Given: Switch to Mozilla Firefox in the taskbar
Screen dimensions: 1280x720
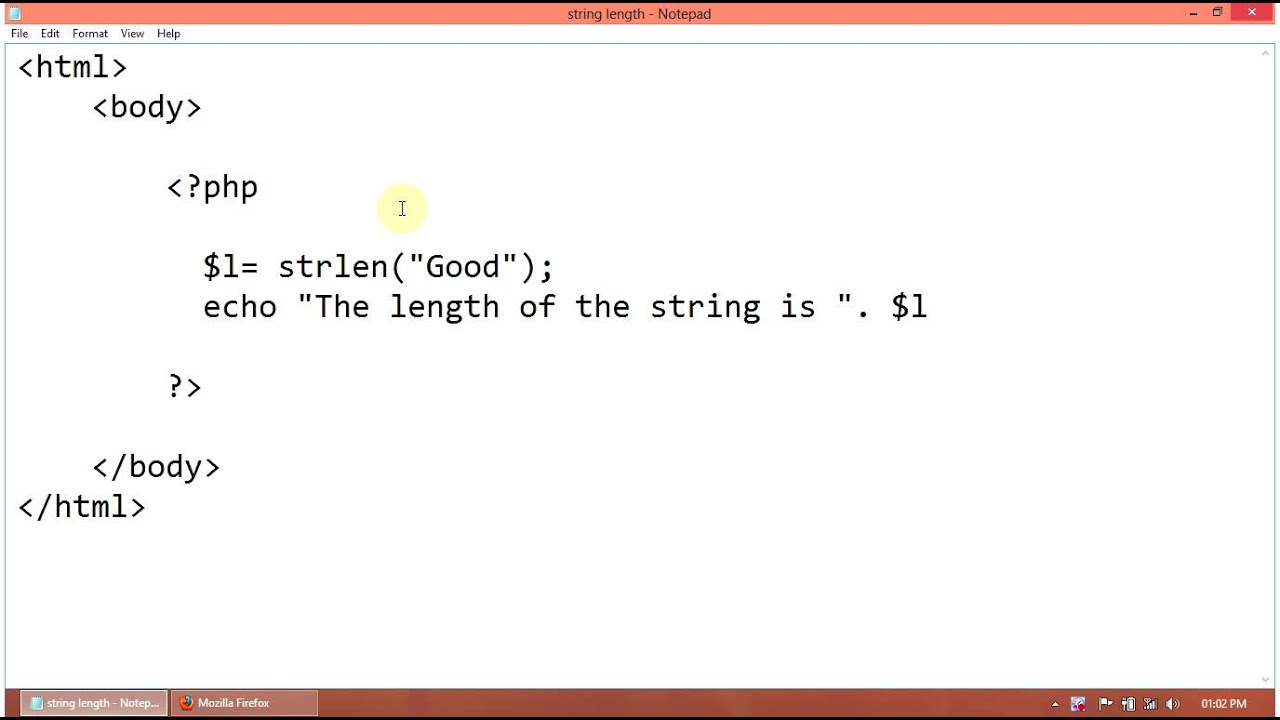Looking at the screenshot, I should (244, 703).
